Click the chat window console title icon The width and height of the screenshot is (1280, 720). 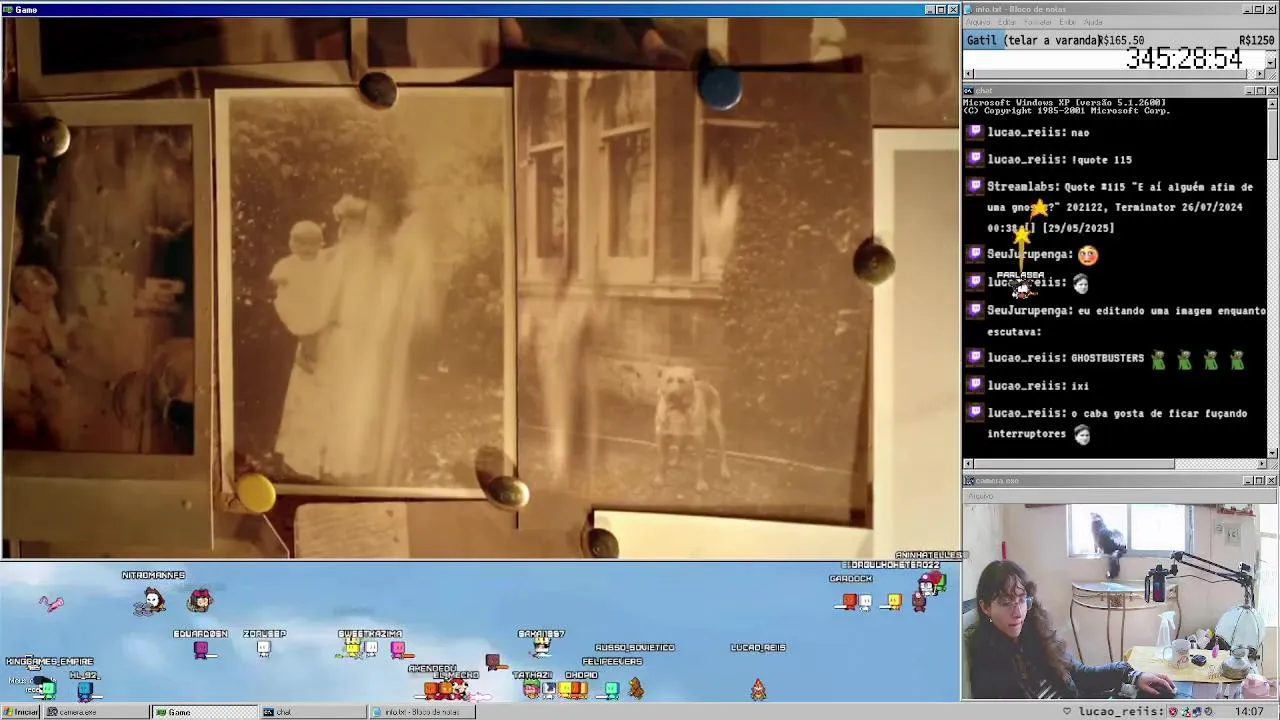pyautogui.click(x=969, y=91)
